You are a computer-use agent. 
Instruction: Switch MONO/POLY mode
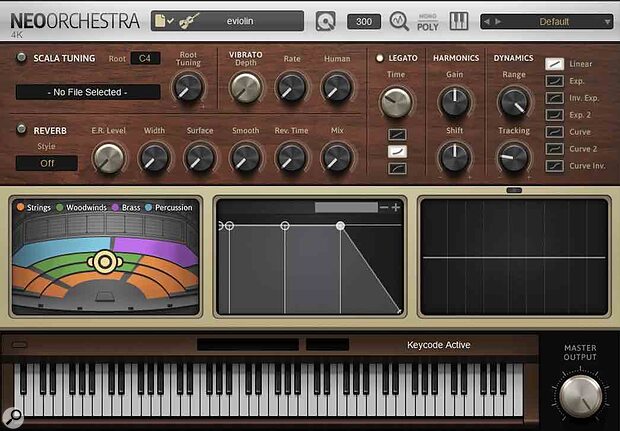tap(428, 23)
